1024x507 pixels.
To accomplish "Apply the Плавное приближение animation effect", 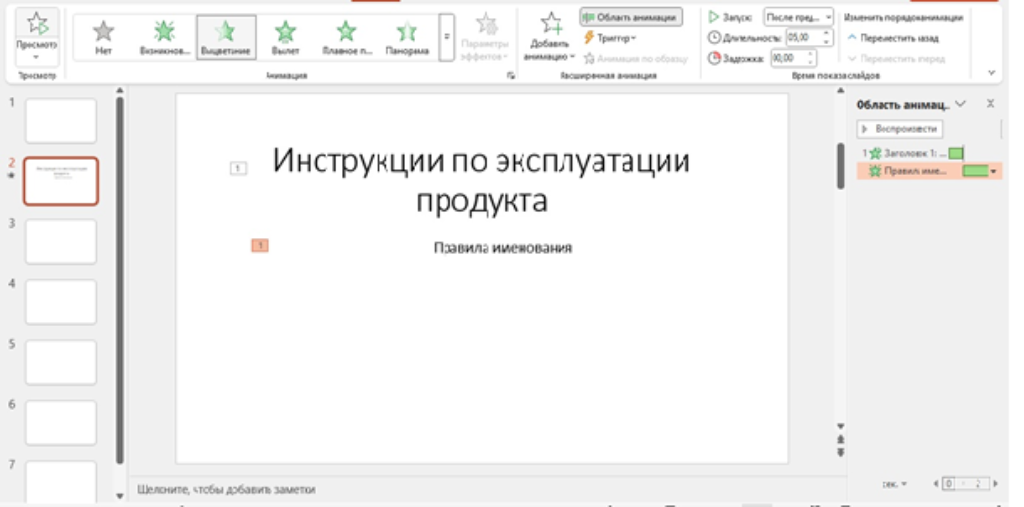I will (x=346, y=37).
